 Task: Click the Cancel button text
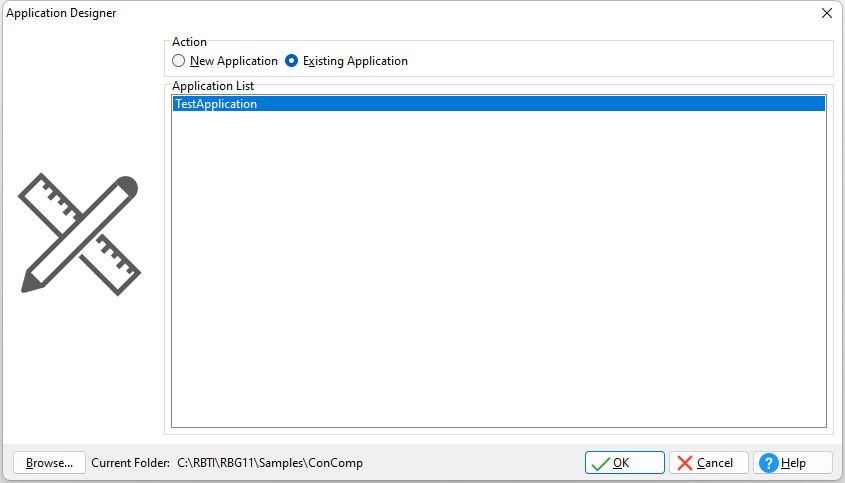715,463
